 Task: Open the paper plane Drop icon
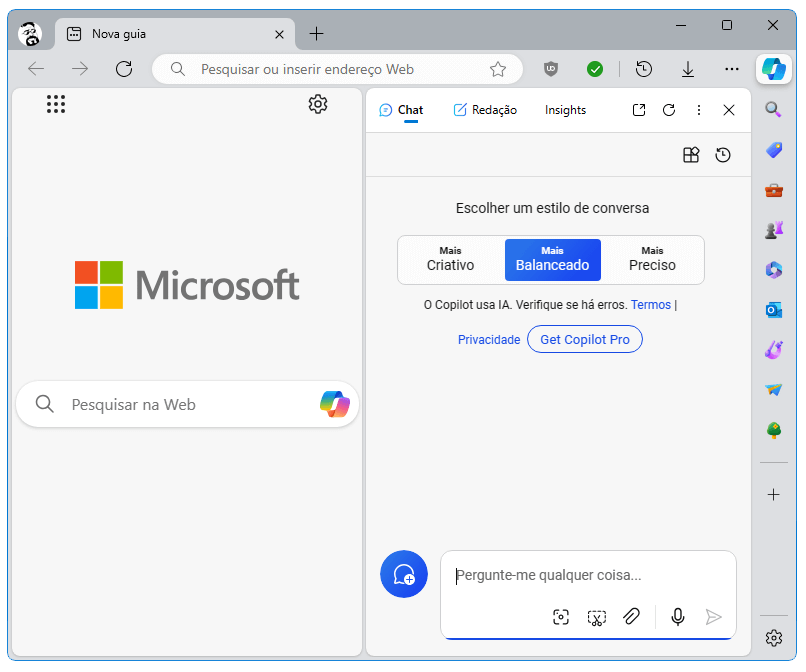click(x=774, y=390)
